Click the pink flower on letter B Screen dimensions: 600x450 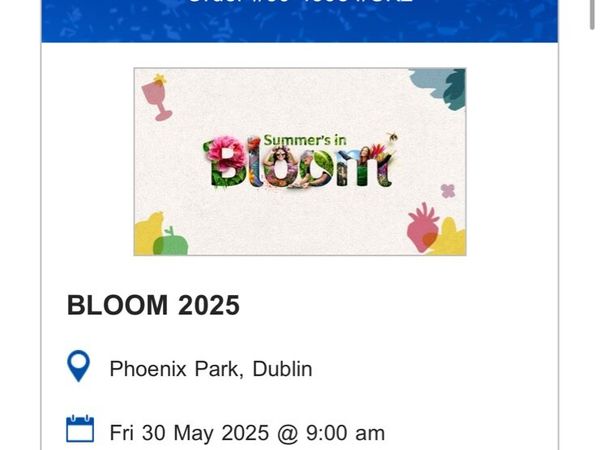226,153
